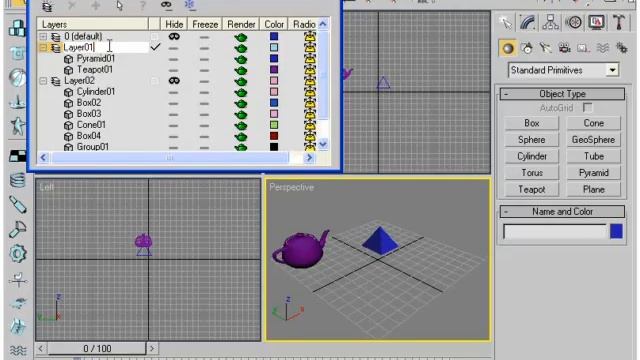Select the Geometry category sphere icon
The height and width of the screenshot is (360, 640).
[508, 49]
